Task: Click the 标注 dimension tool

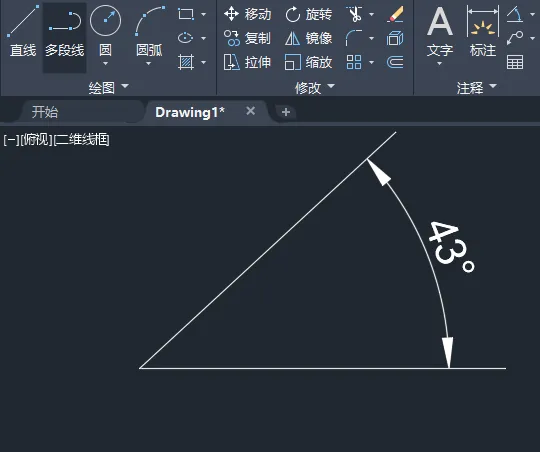Action: tap(483, 32)
